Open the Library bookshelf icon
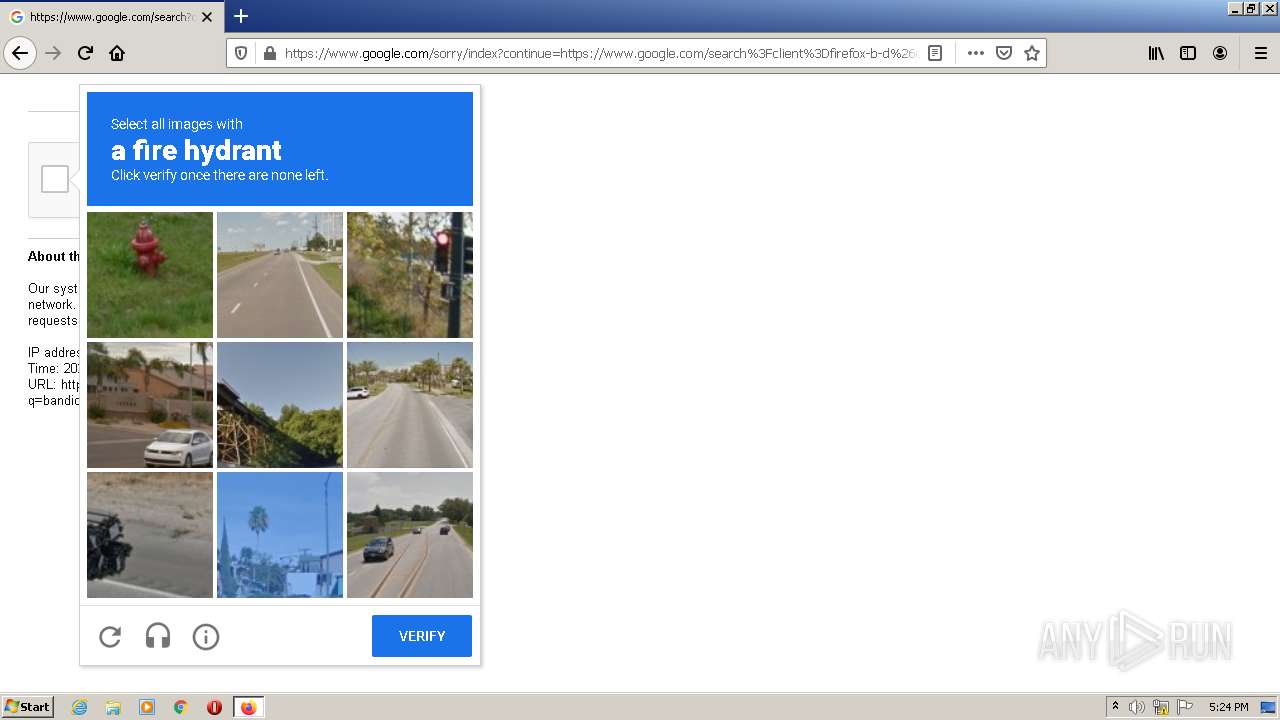 [1156, 53]
